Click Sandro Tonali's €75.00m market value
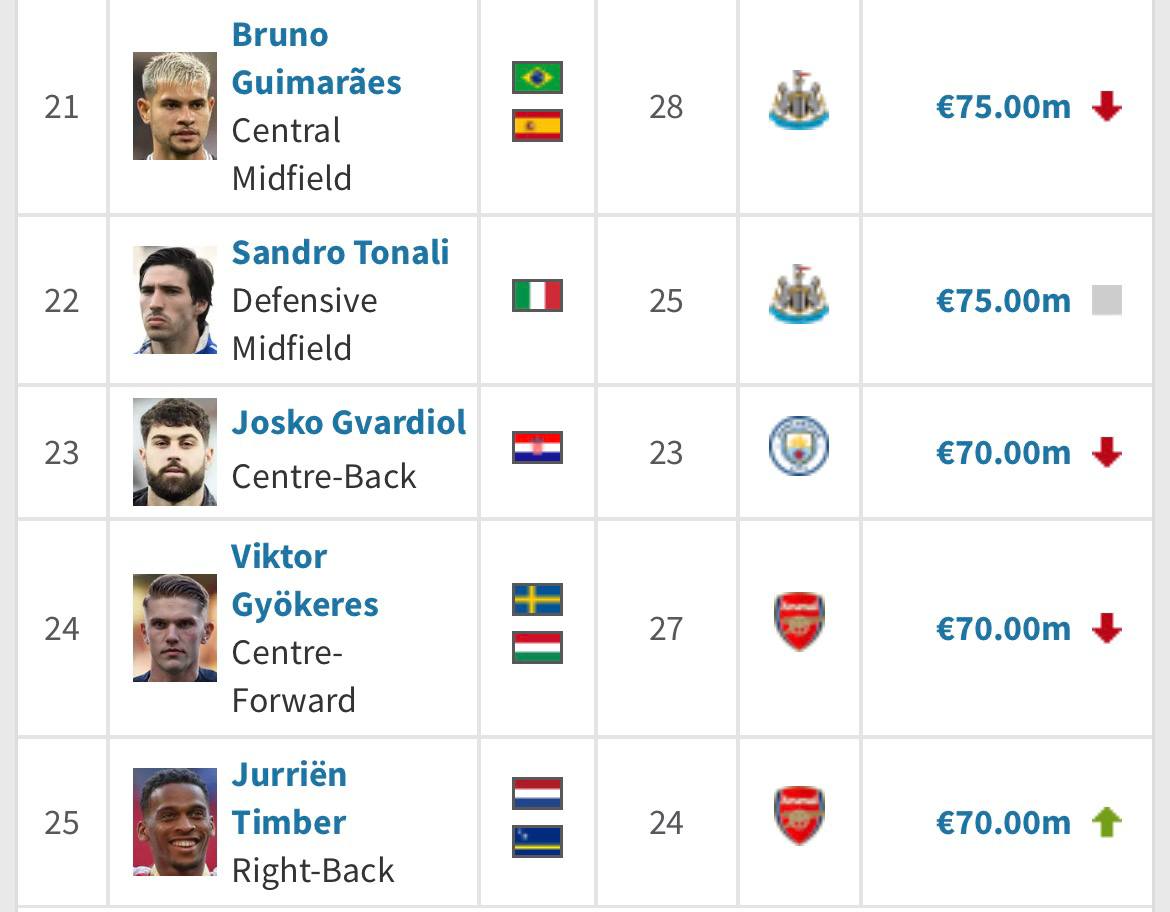 point(1003,301)
